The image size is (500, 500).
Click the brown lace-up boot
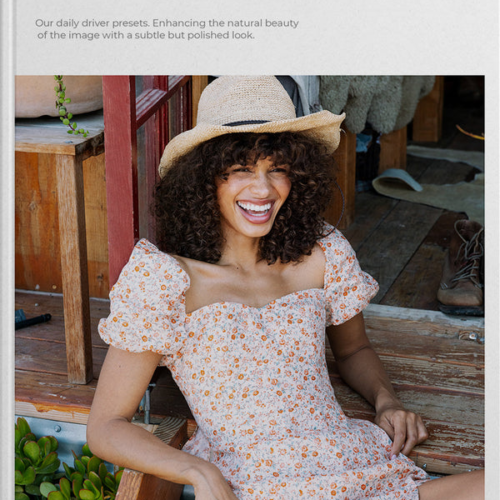(x=462, y=265)
